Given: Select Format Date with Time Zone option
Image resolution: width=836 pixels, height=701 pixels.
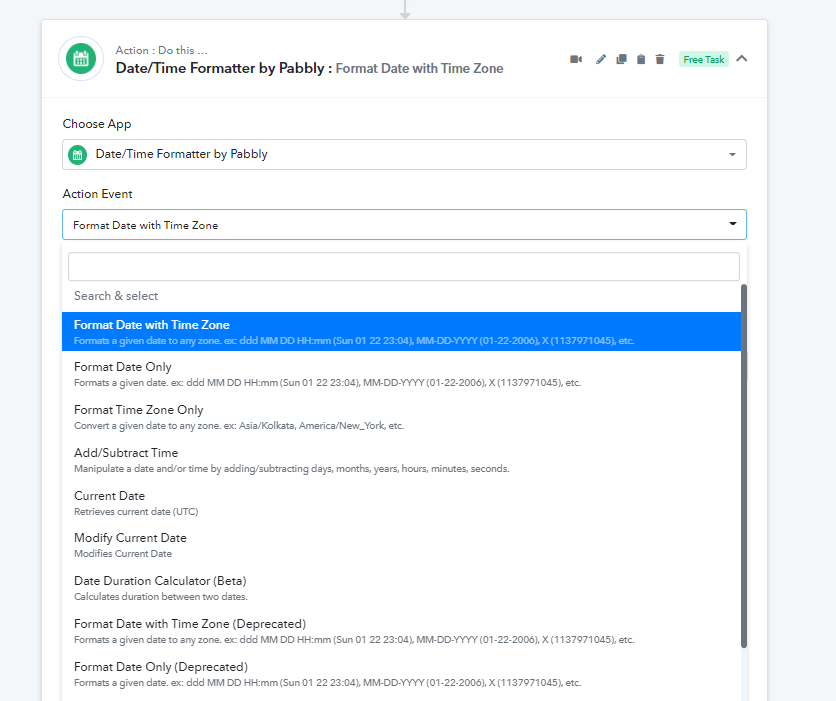Looking at the screenshot, I should click(401, 332).
